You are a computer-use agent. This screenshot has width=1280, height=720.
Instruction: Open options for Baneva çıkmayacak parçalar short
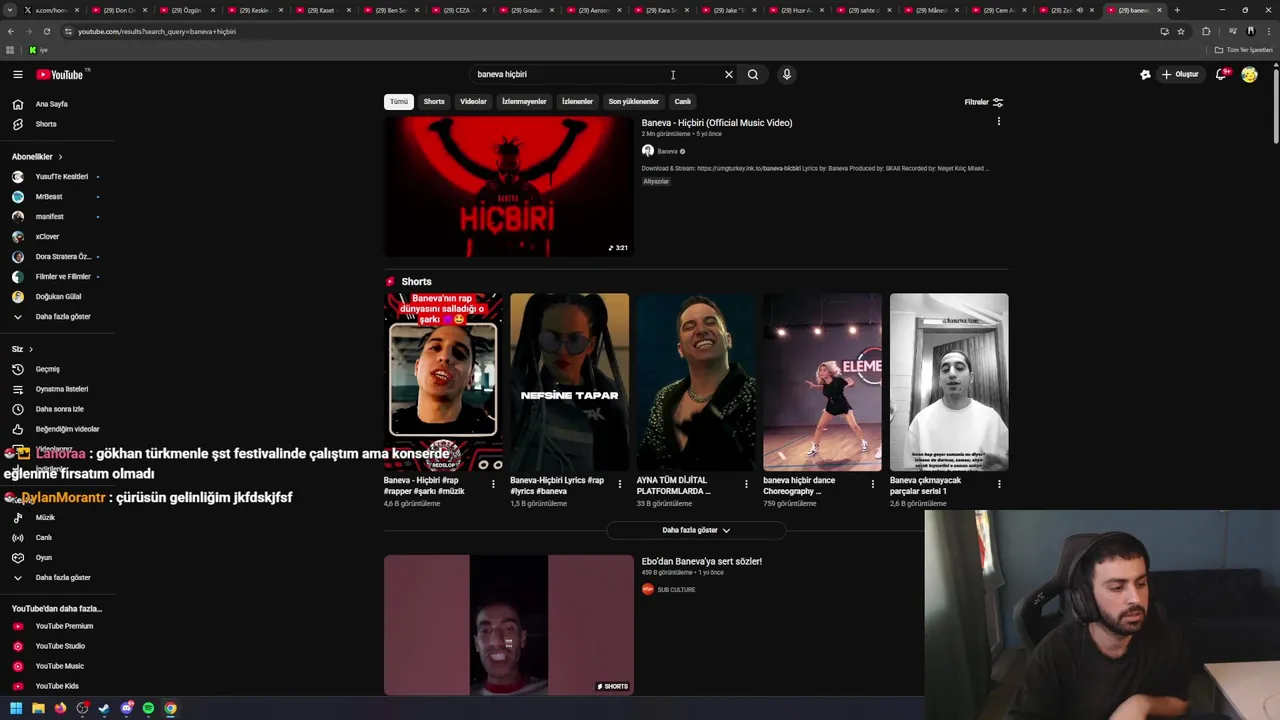coord(999,484)
